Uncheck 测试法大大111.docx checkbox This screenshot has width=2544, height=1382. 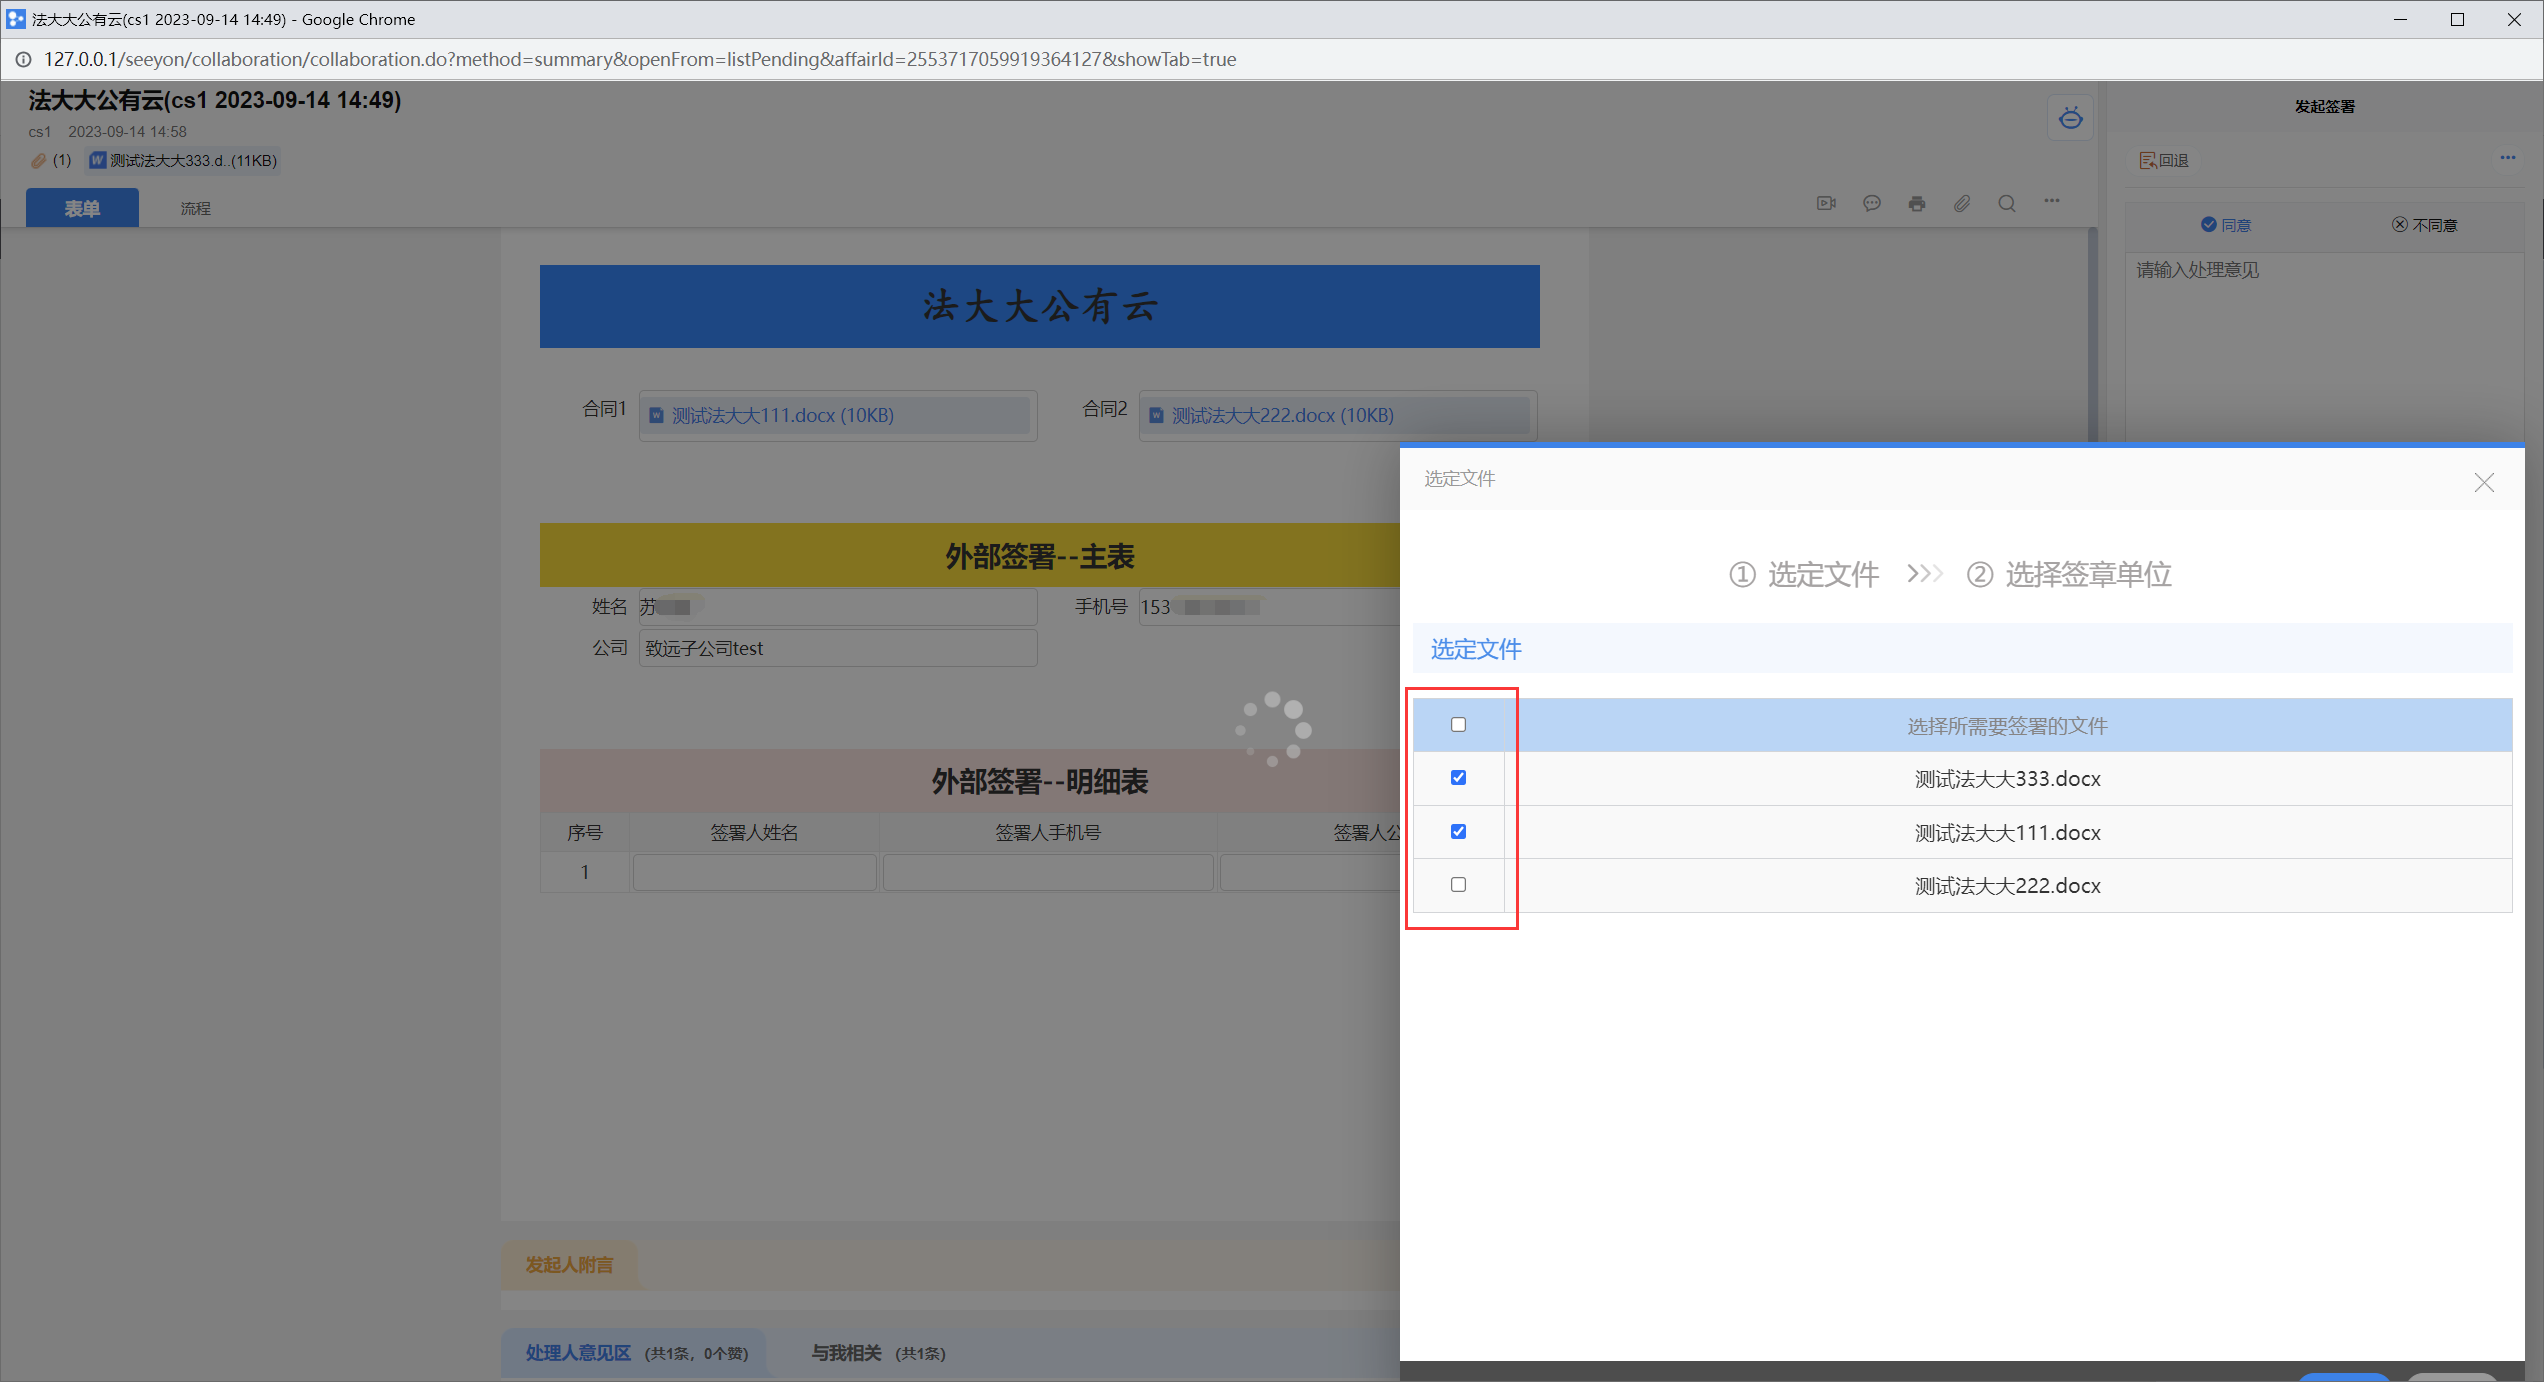(1458, 832)
